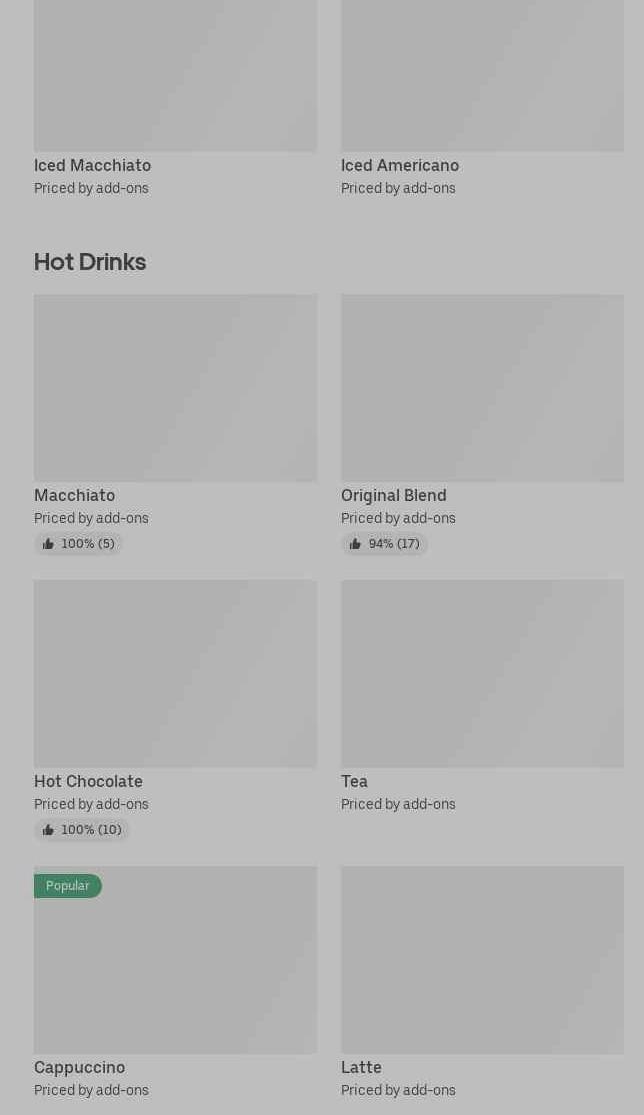The image size is (644, 1115).
Task: Click the Popular badge on Cappuccino
Action: coord(68,886)
